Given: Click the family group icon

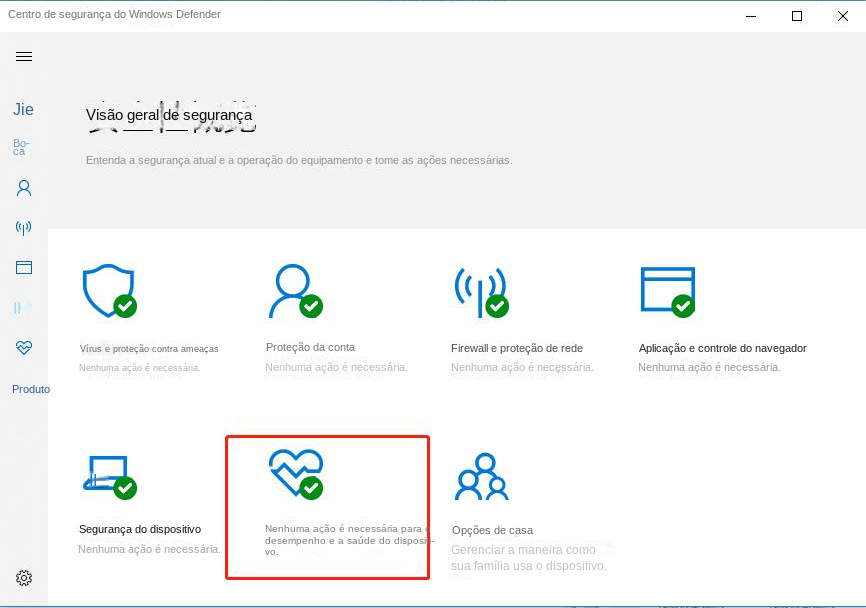Looking at the screenshot, I should point(482,477).
